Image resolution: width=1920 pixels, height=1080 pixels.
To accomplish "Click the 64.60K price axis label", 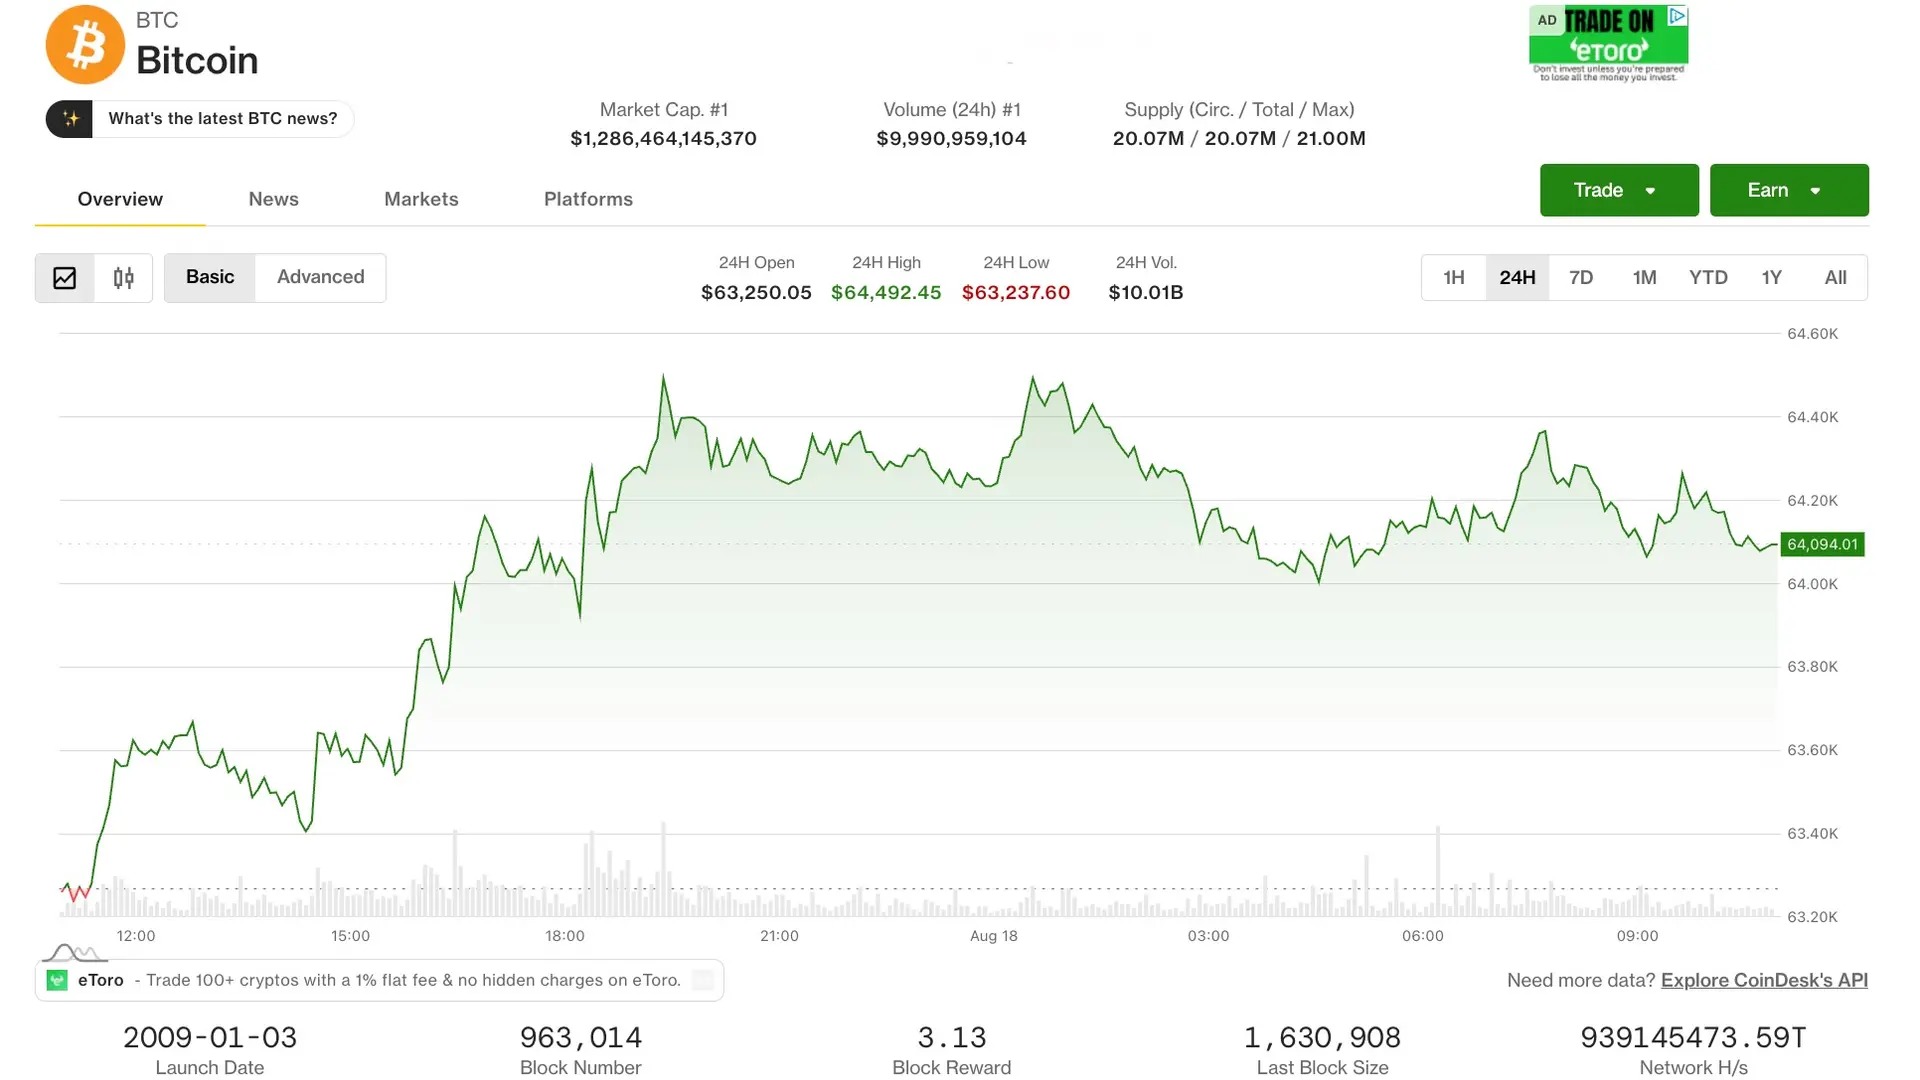I will [1812, 334].
